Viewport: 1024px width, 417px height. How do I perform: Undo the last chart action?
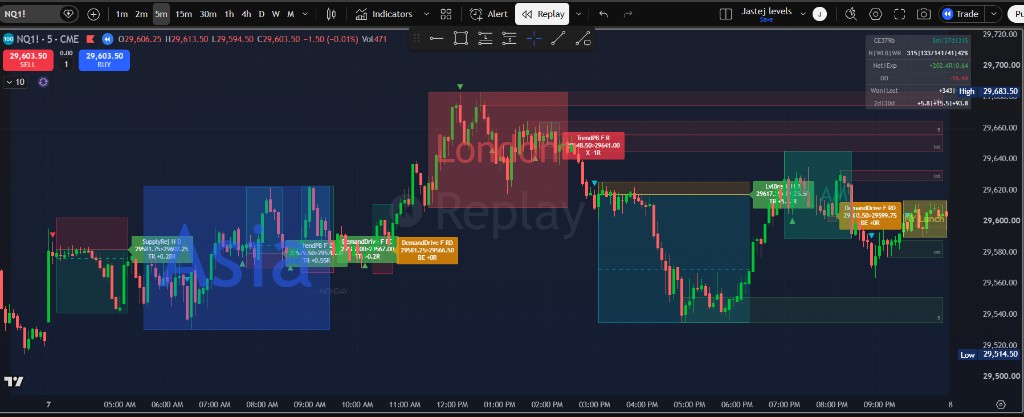(x=603, y=14)
